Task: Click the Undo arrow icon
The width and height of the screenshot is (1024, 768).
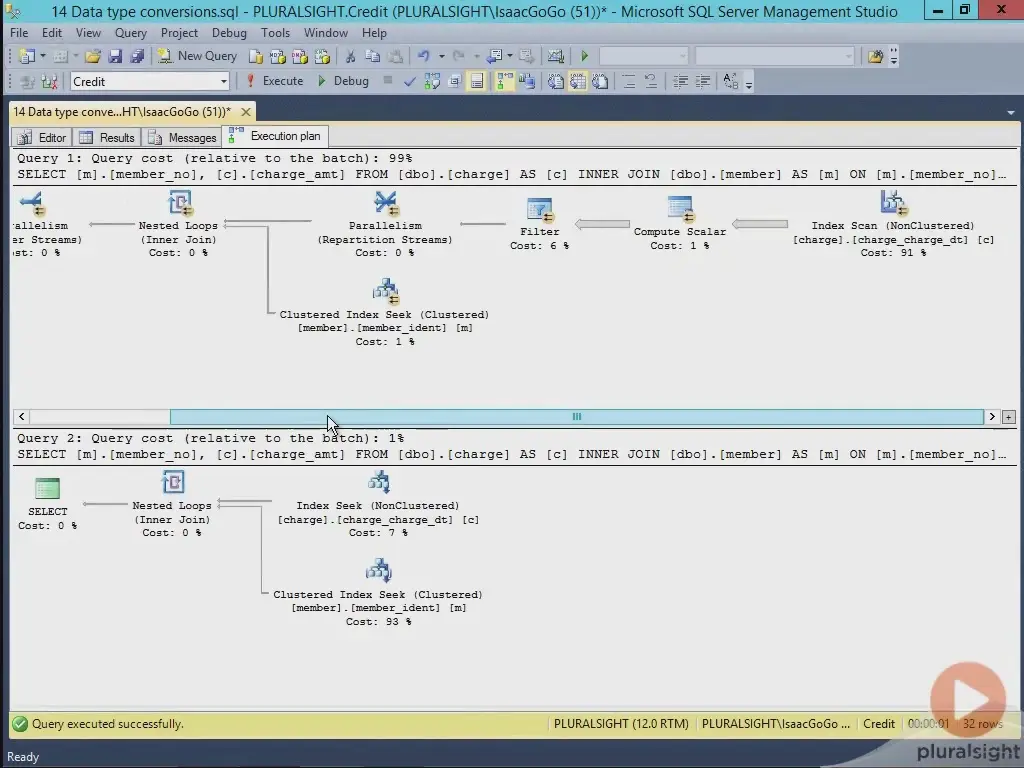Action: click(424, 56)
